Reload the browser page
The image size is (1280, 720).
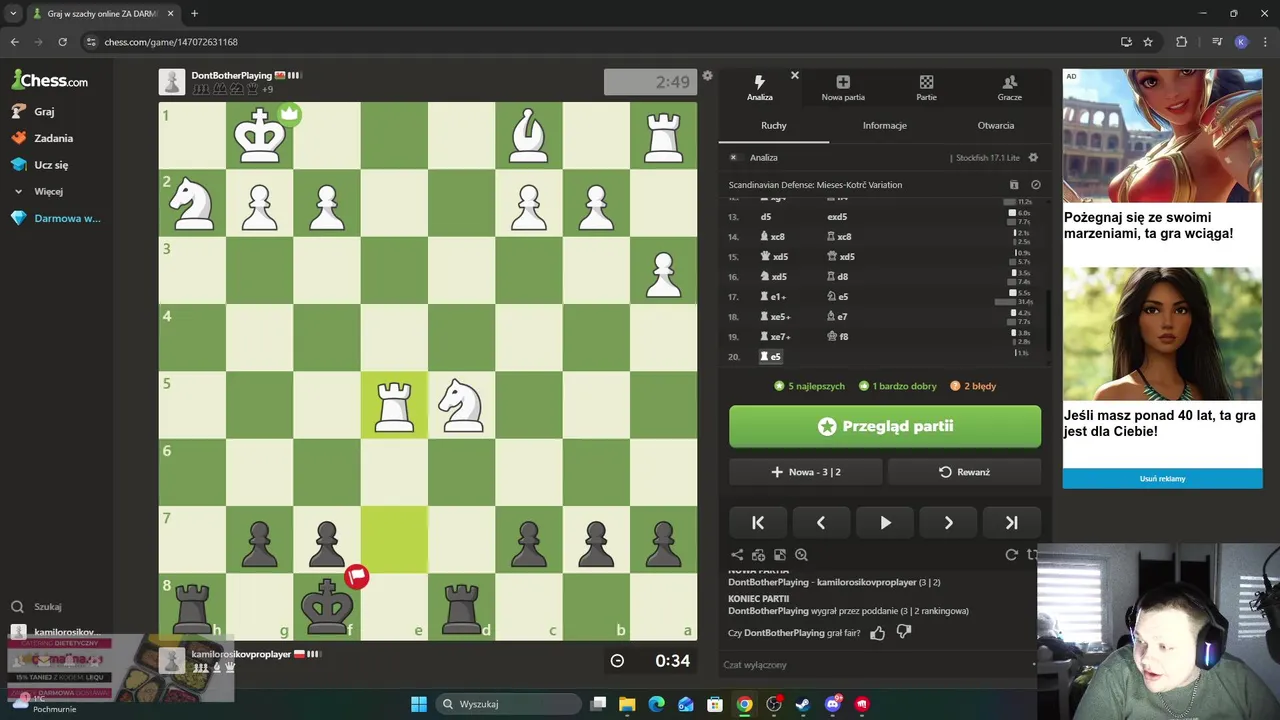tap(62, 42)
